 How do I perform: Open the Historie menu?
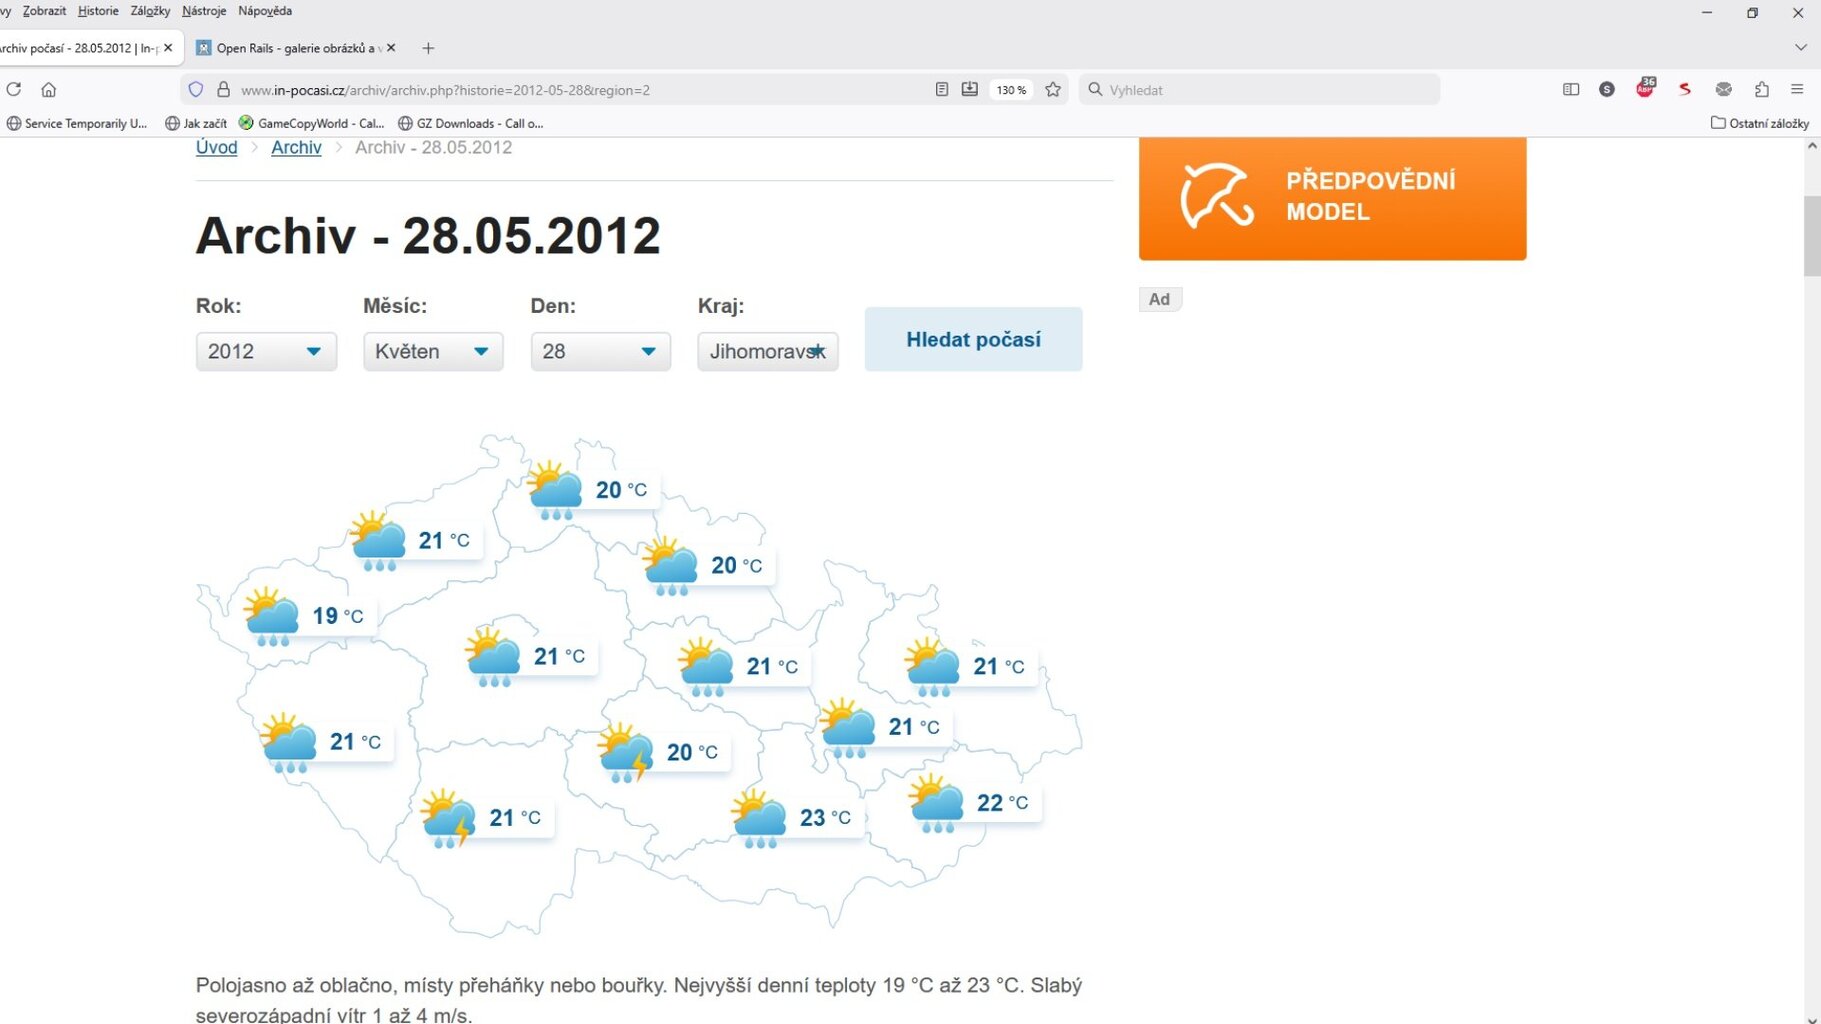98,11
